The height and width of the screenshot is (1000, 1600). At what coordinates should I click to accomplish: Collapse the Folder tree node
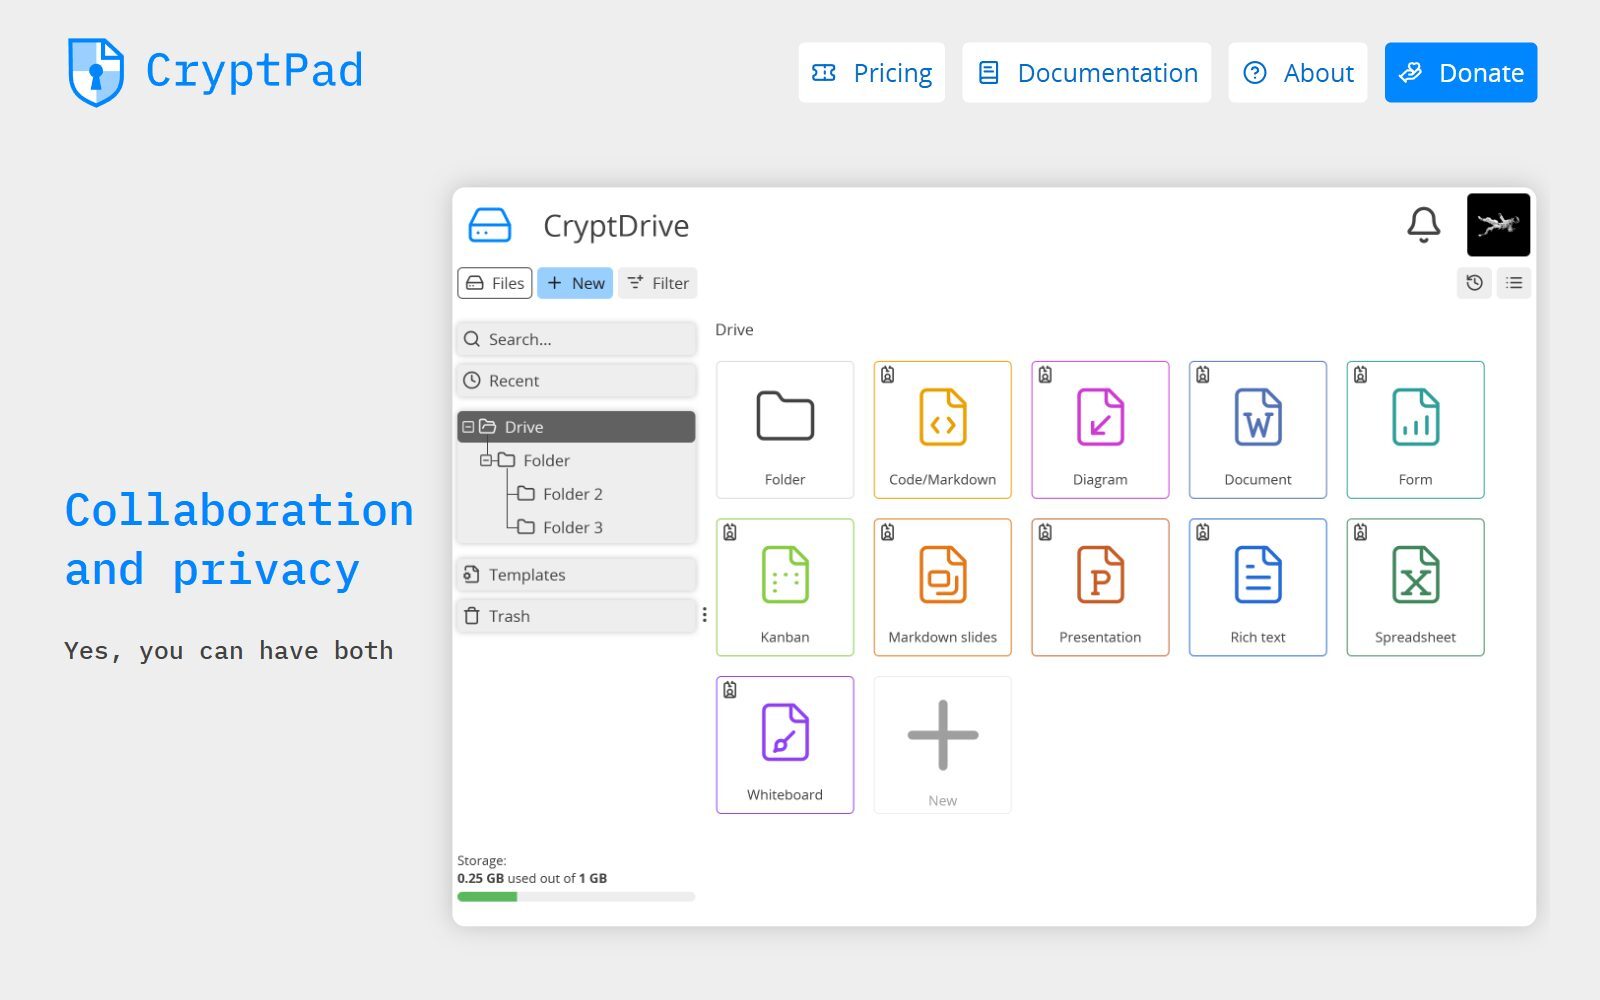click(x=486, y=460)
